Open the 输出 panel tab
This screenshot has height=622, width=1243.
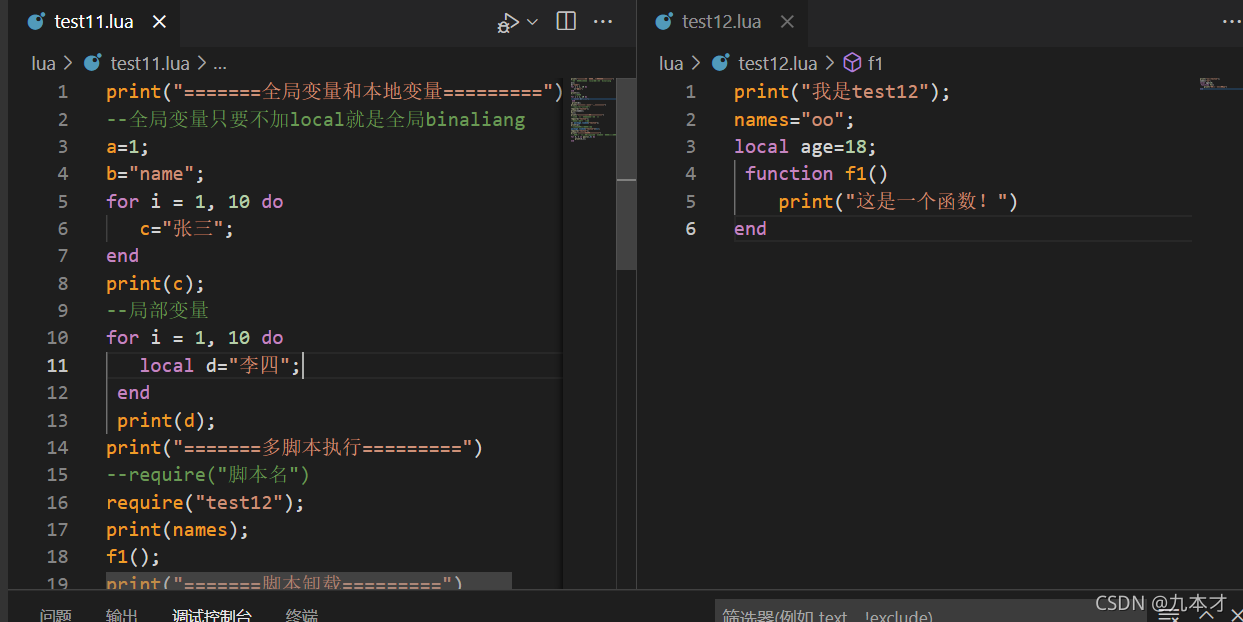click(122, 615)
